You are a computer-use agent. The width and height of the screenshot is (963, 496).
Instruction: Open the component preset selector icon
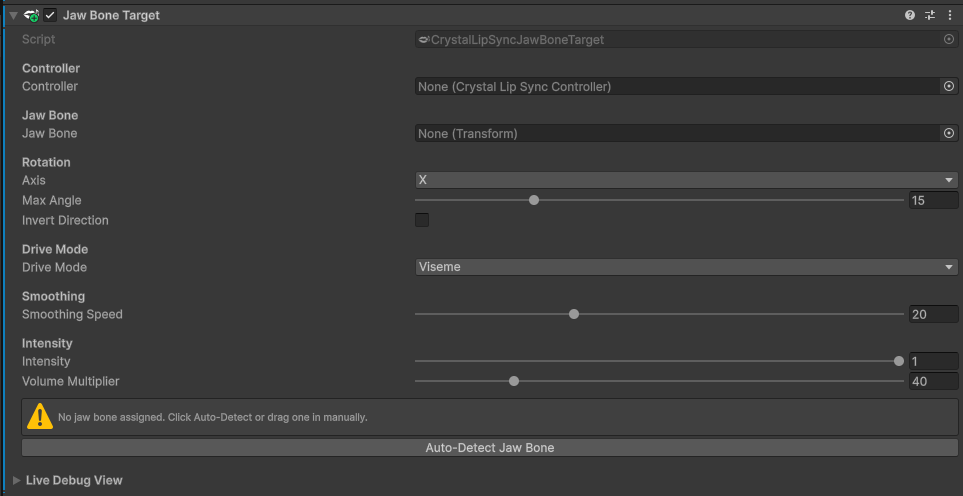[930, 15]
